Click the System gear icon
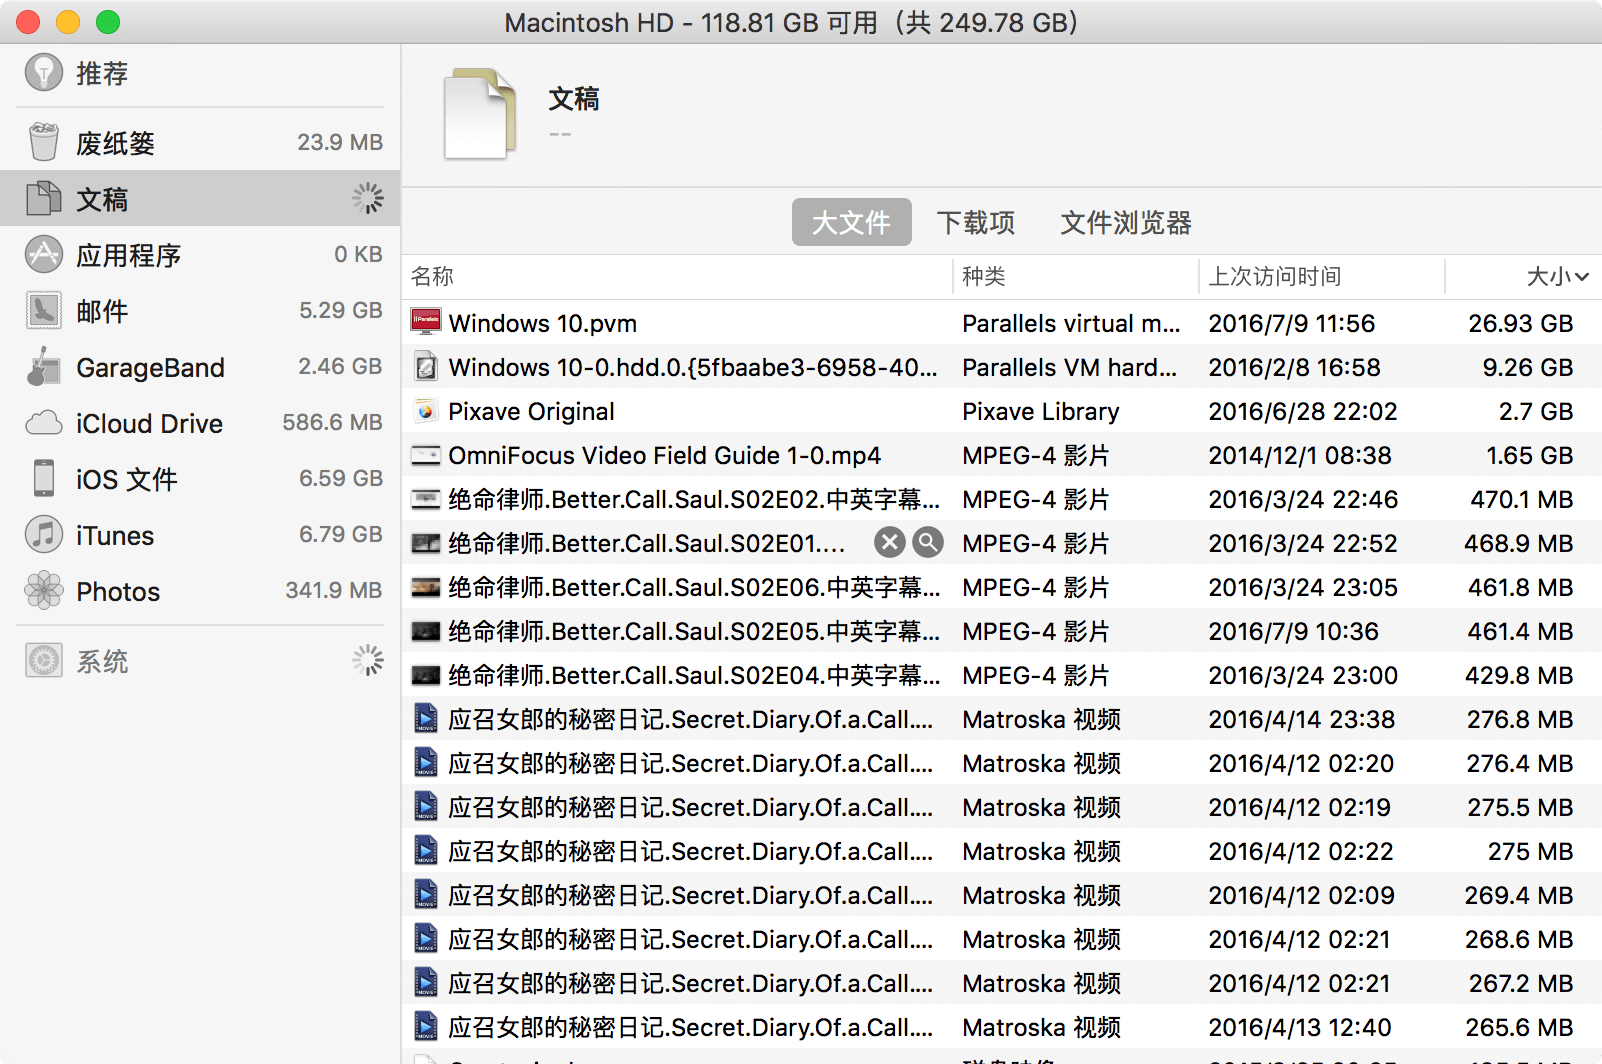 pos(44,660)
